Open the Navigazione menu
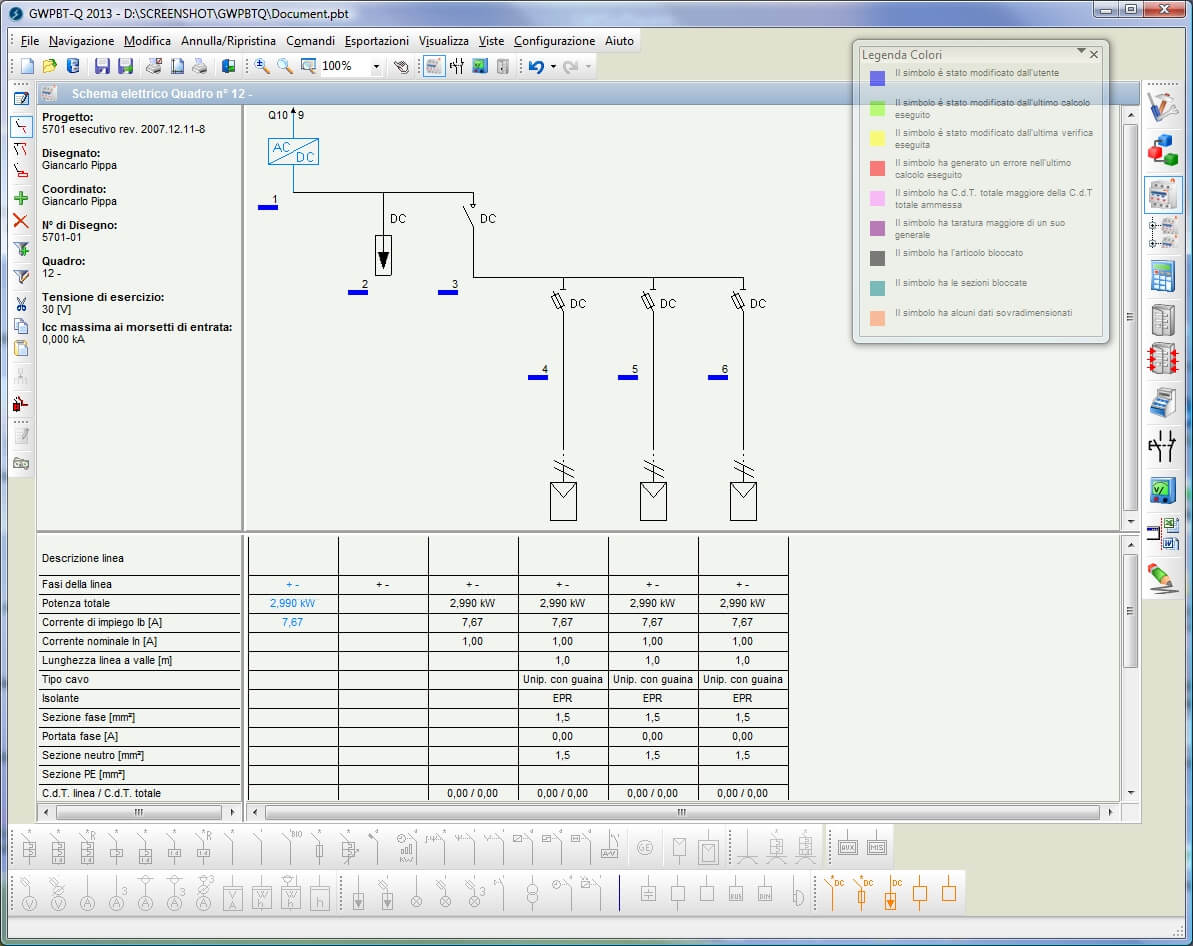Screen dimensions: 1193x946 [81, 40]
